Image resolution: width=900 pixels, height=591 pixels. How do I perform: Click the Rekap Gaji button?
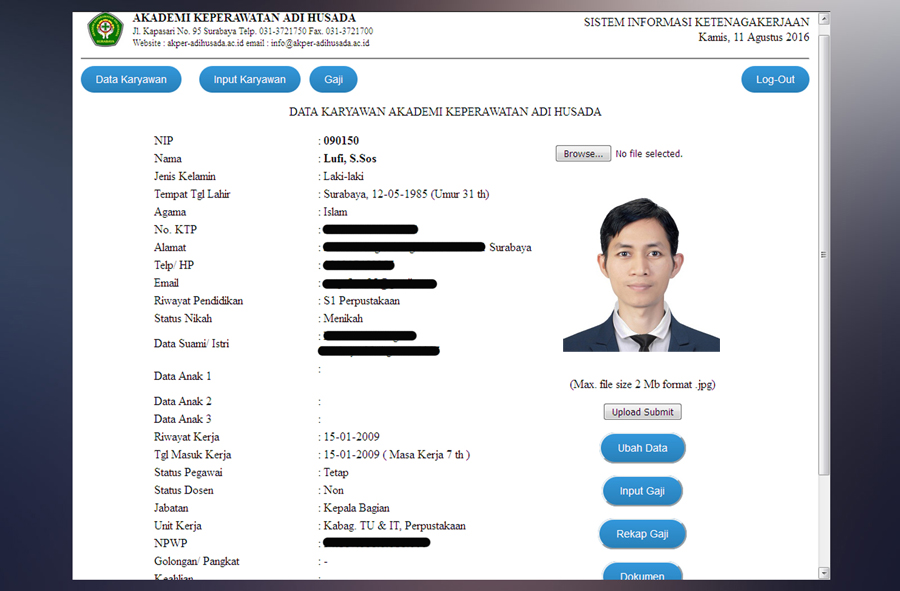[642, 534]
